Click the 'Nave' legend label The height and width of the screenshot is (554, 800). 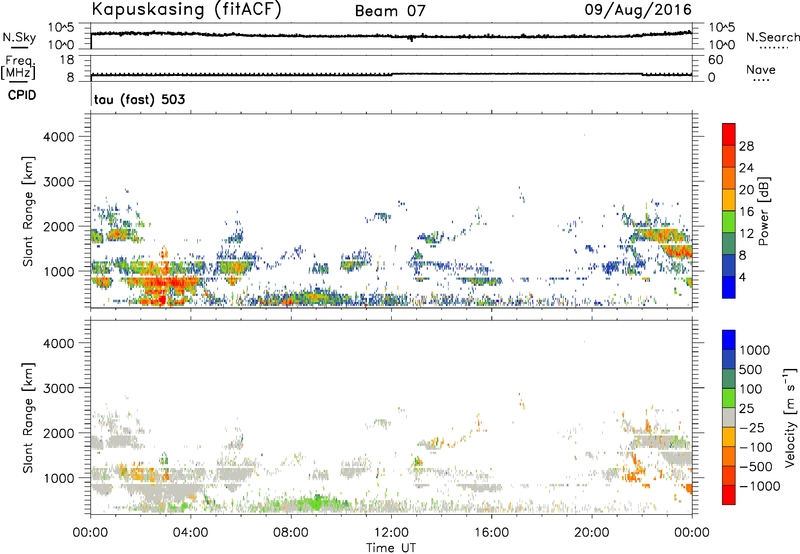point(761,70)
